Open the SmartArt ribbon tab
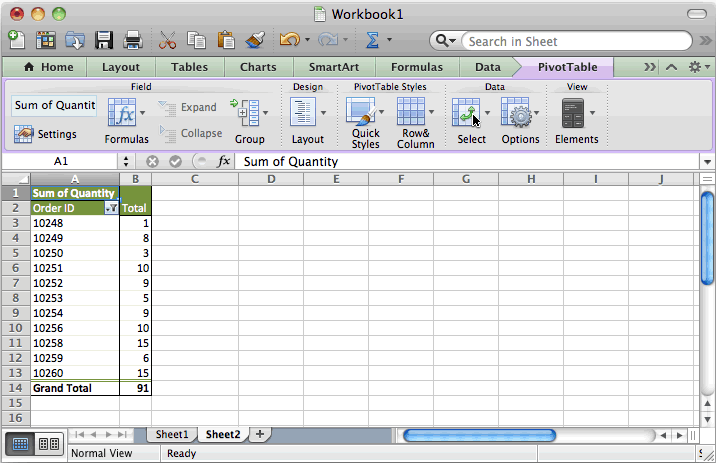This screenshot has width=716, height=463. pos(334,67)
